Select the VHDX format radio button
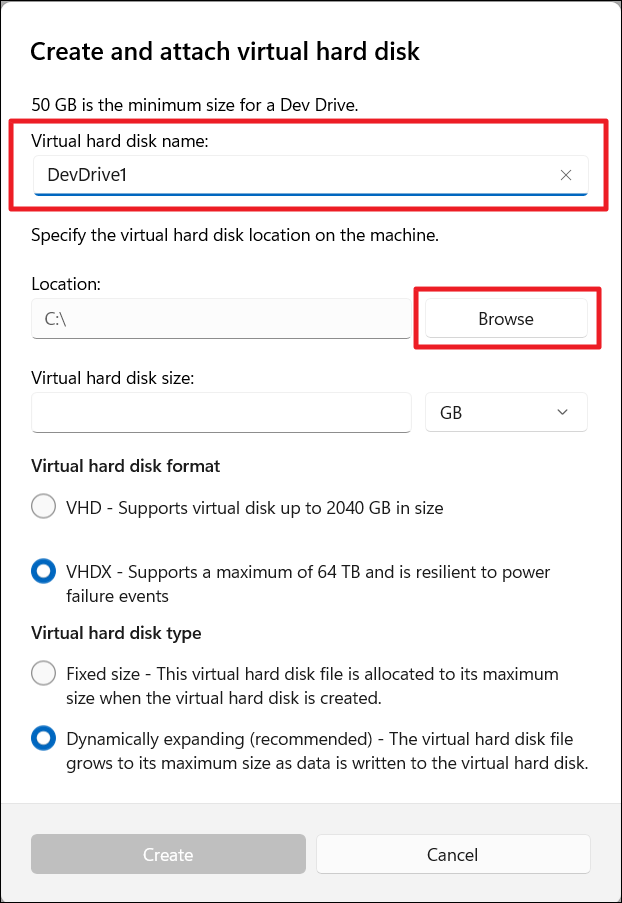Screen dimensions: 622x903 point(44,572)
